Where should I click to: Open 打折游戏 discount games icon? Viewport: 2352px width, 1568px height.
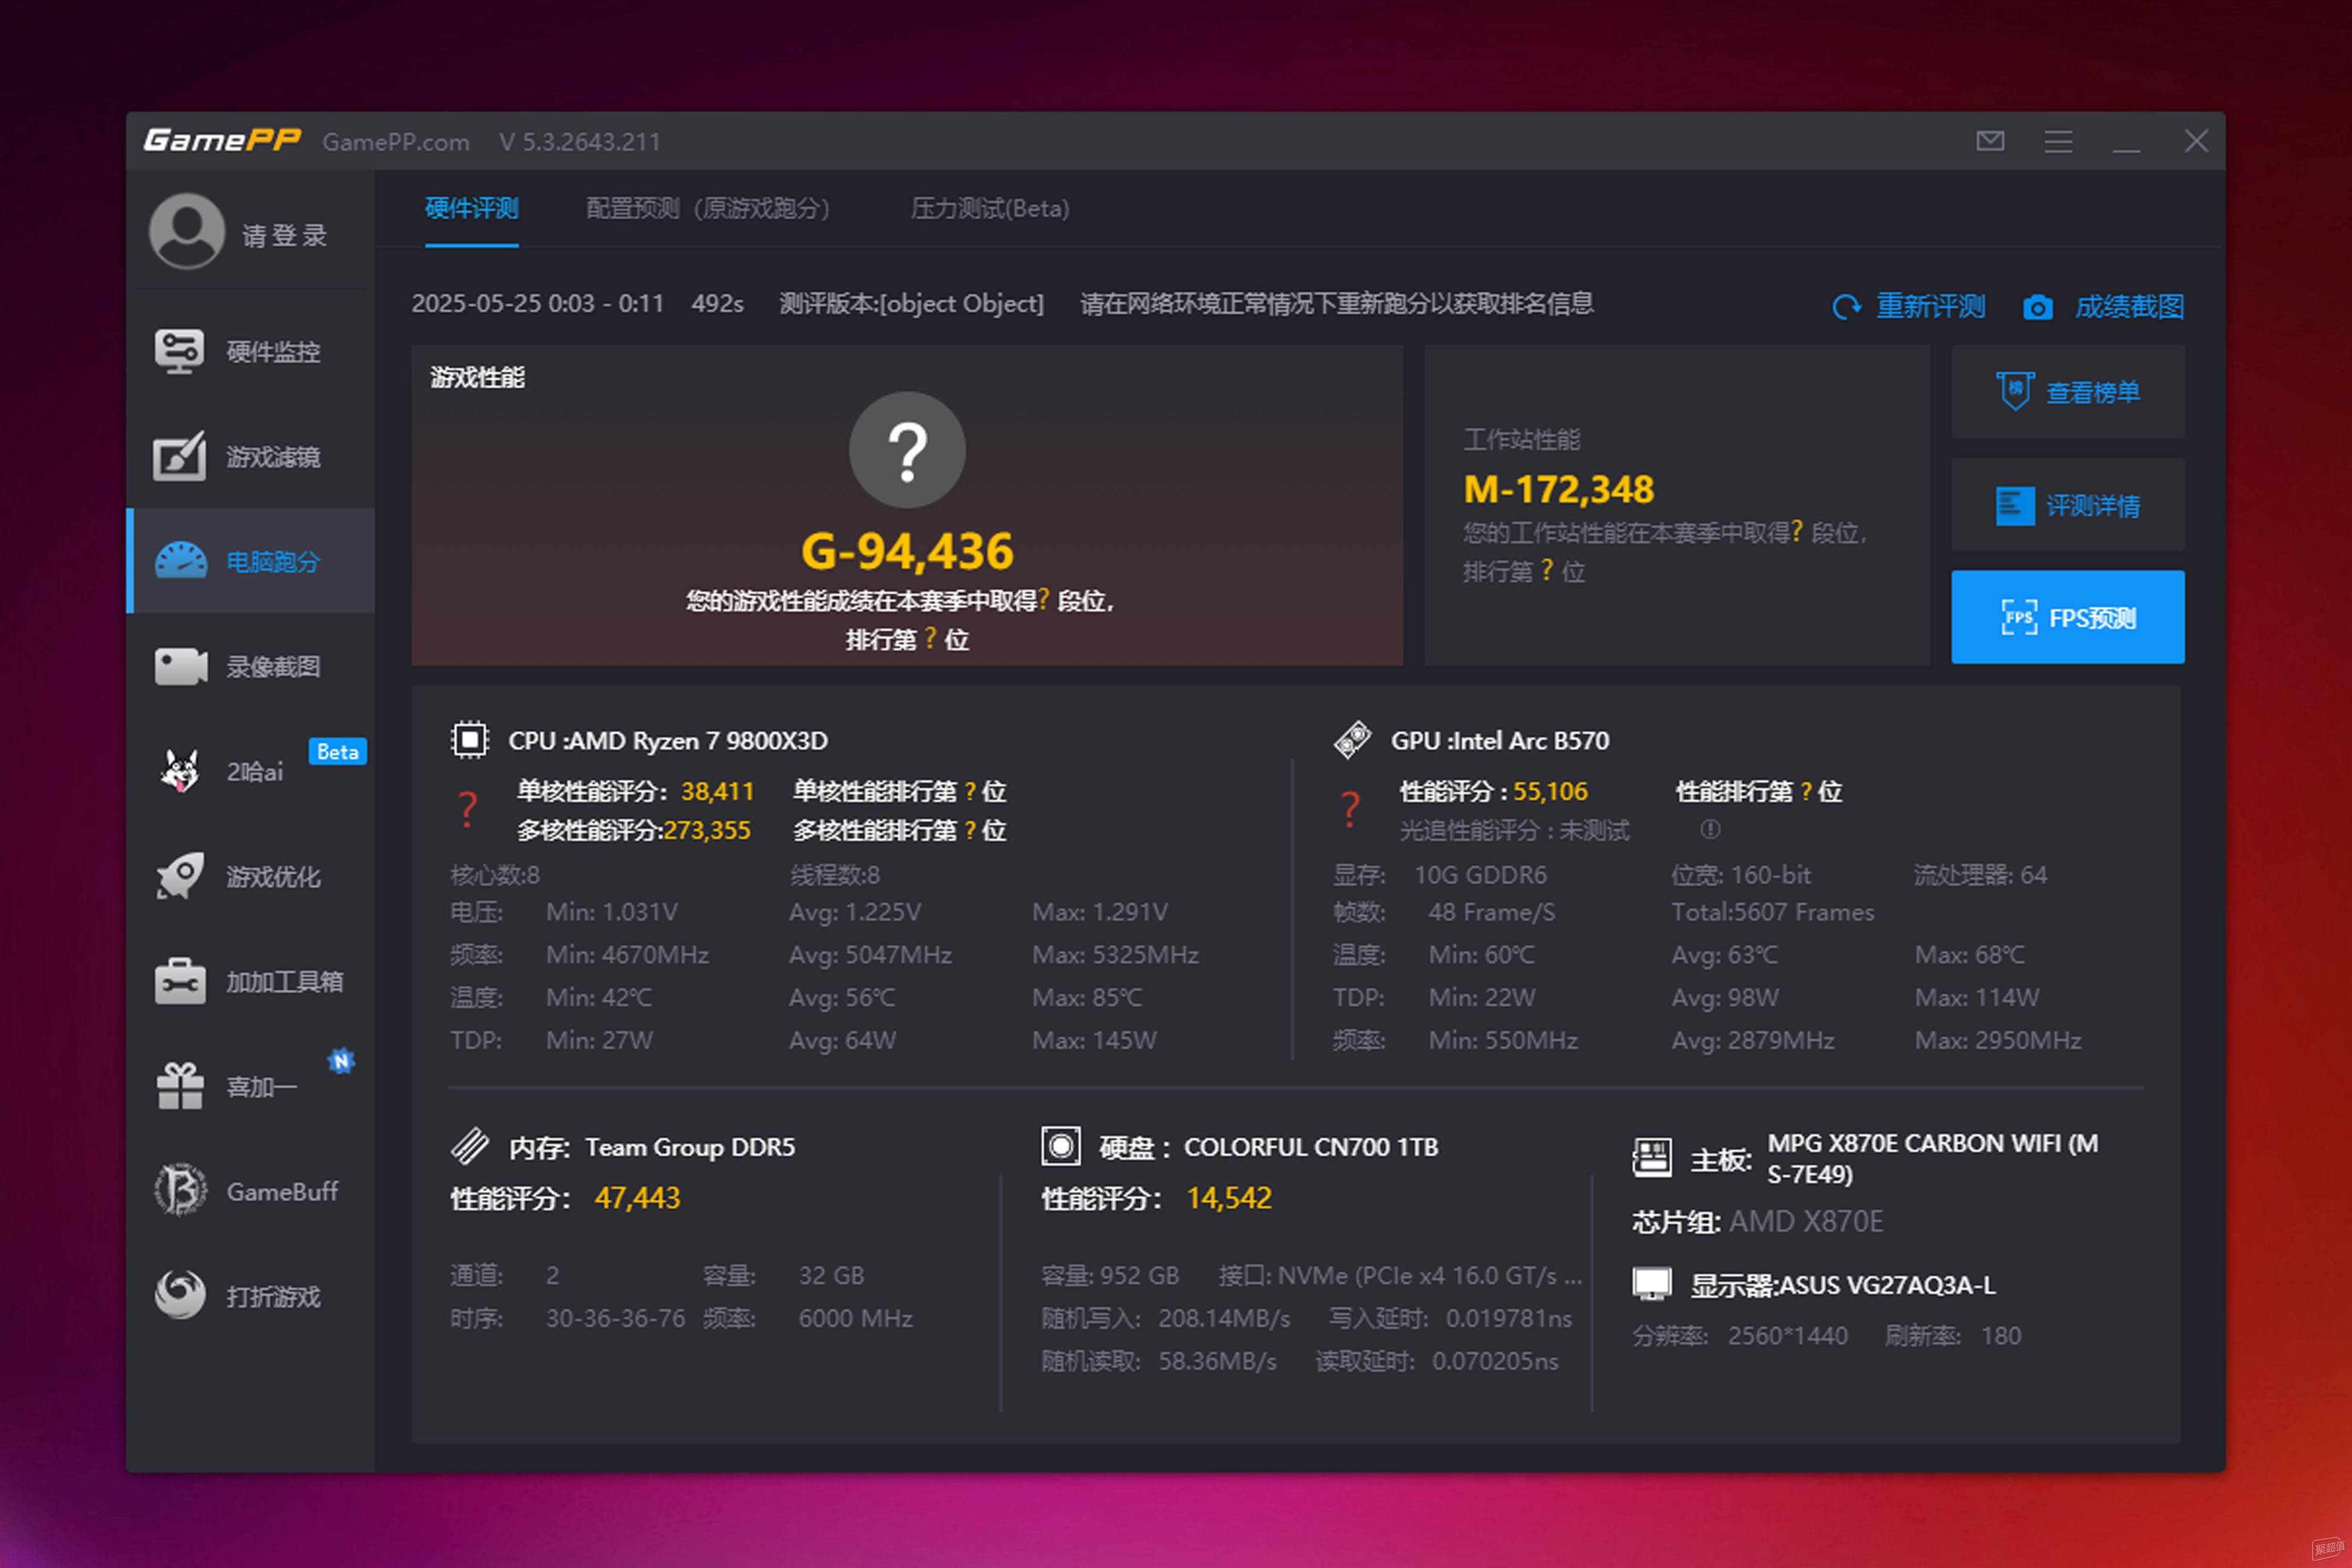point(180,1295)
